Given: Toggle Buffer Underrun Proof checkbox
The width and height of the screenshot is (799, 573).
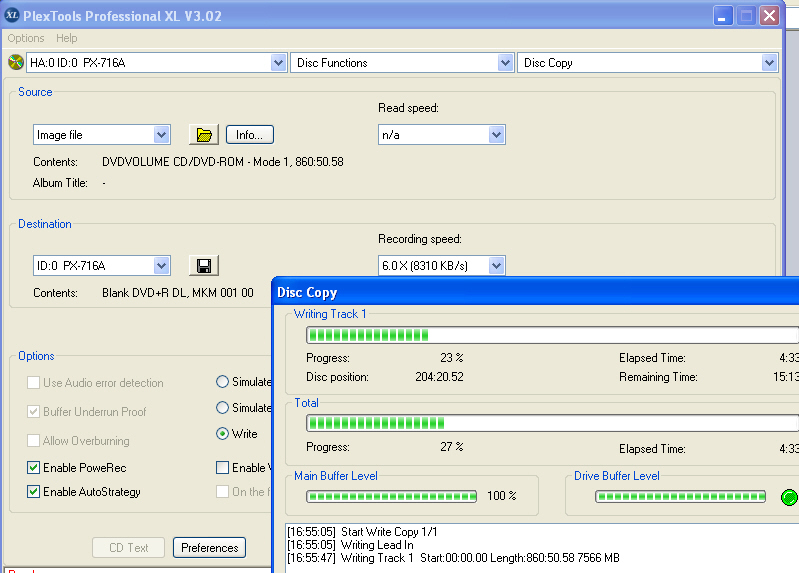Looking at the screenshot, I should coord(34,411).
